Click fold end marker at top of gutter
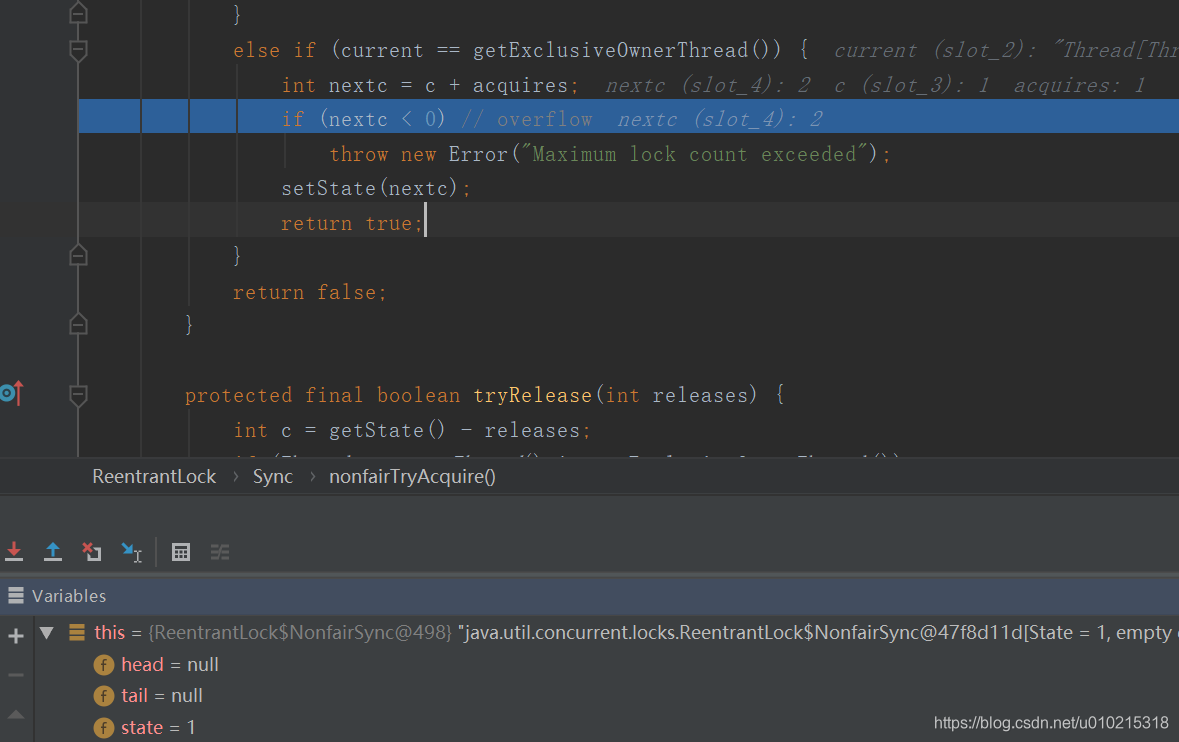Image resolution: width=1179 pixels, height=742 pixels. (x=78, y=13)
